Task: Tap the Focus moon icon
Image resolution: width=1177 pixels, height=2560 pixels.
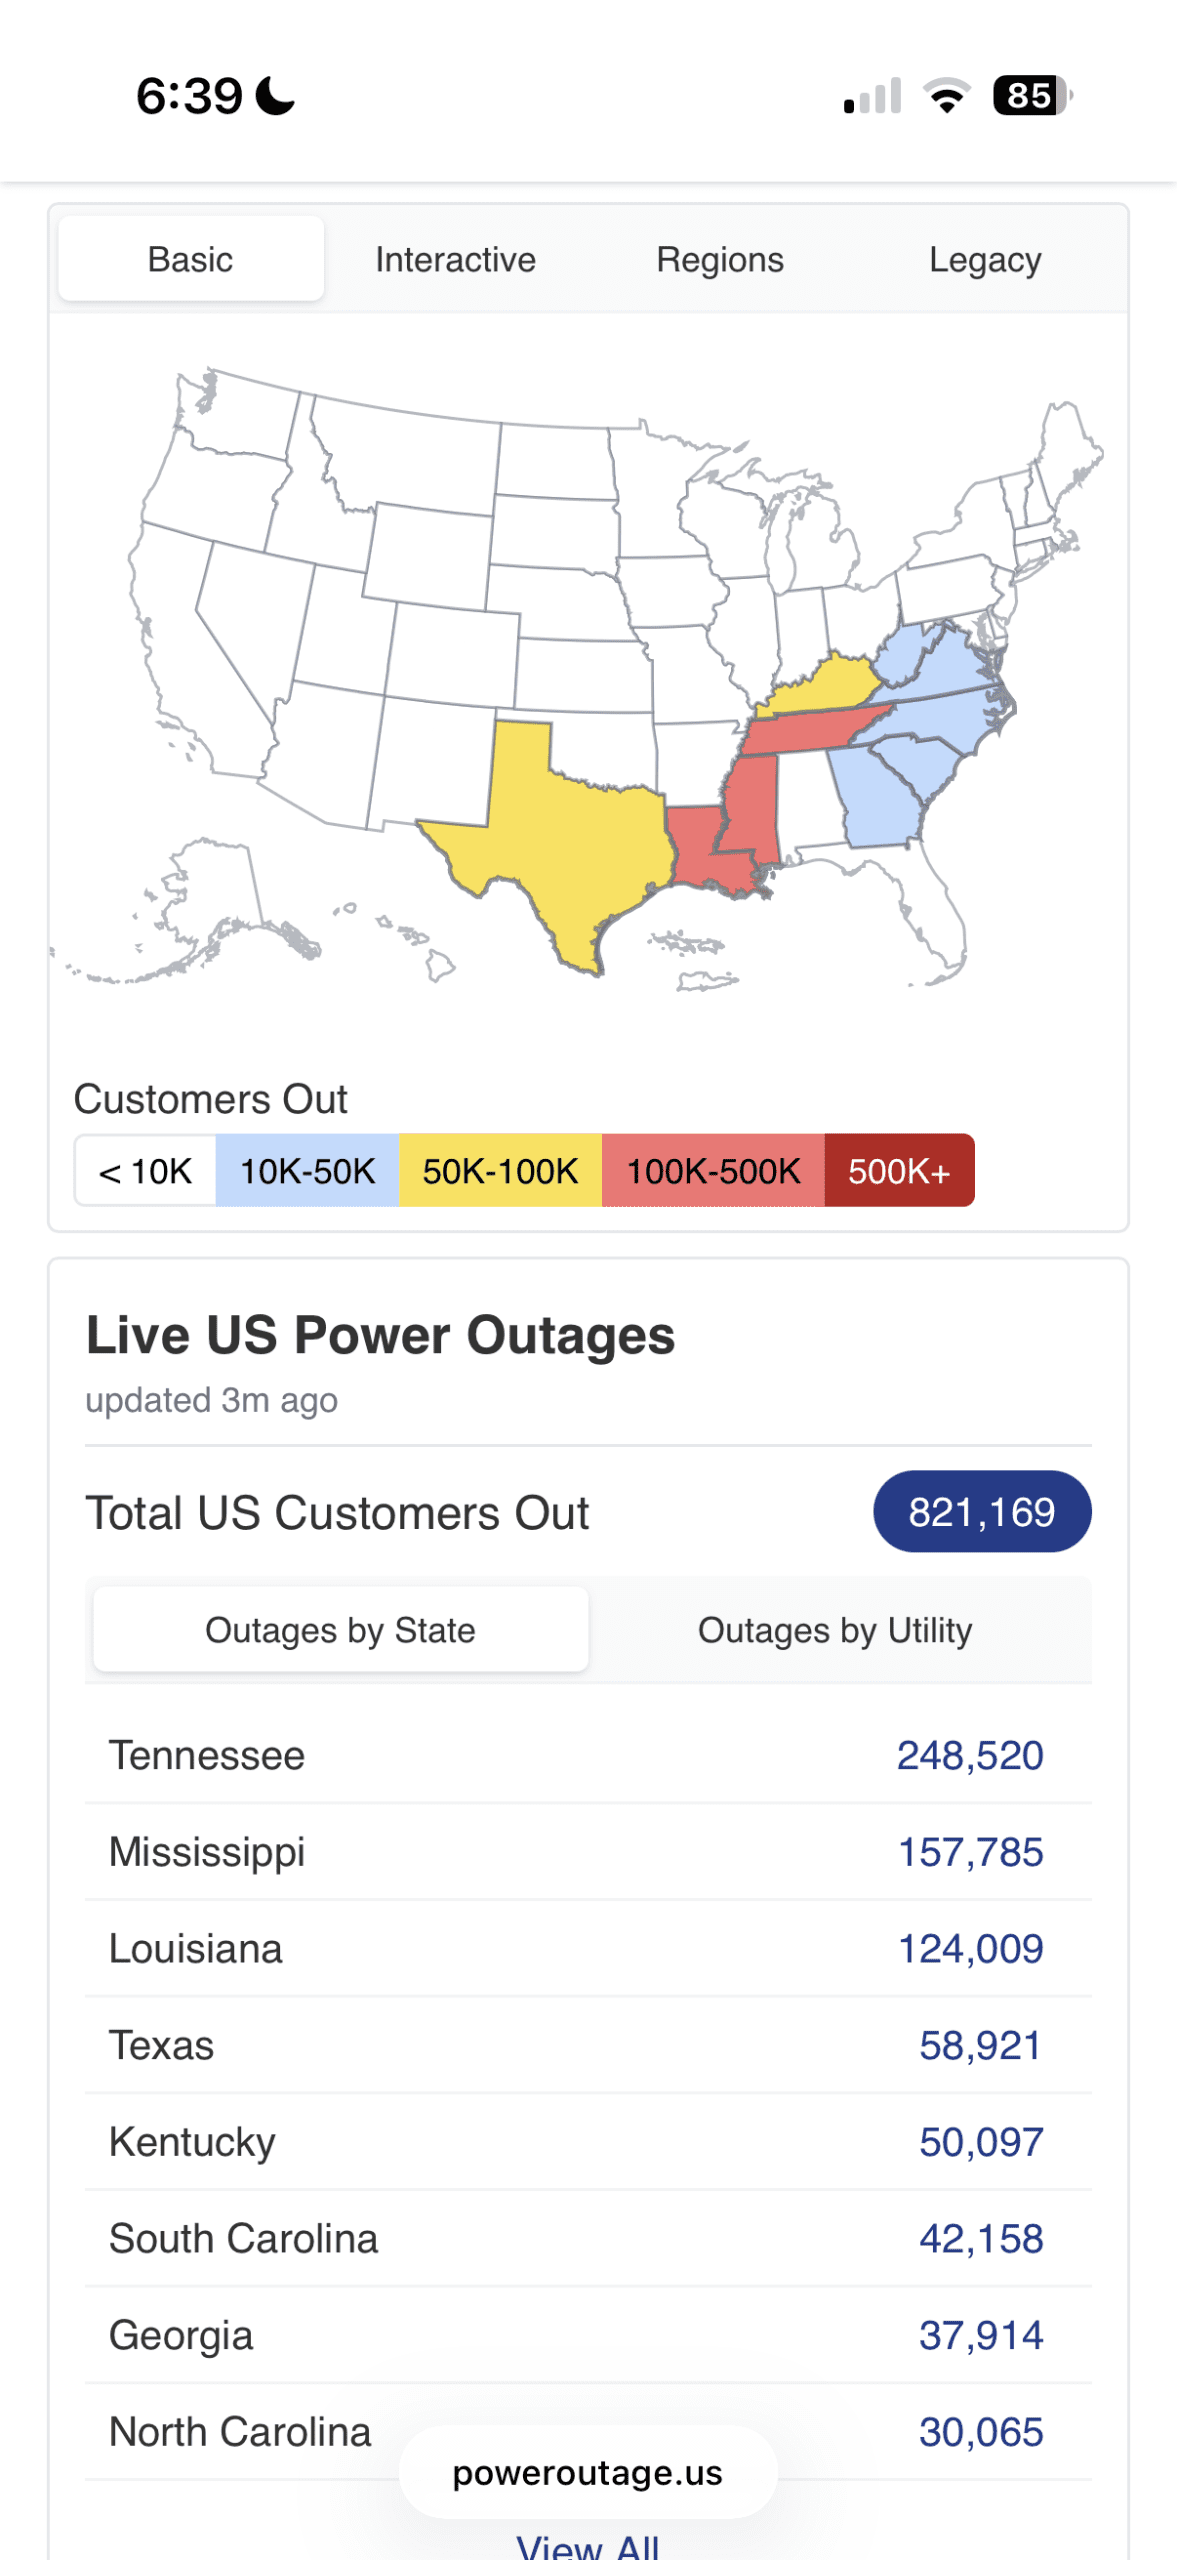Action: 276,97
